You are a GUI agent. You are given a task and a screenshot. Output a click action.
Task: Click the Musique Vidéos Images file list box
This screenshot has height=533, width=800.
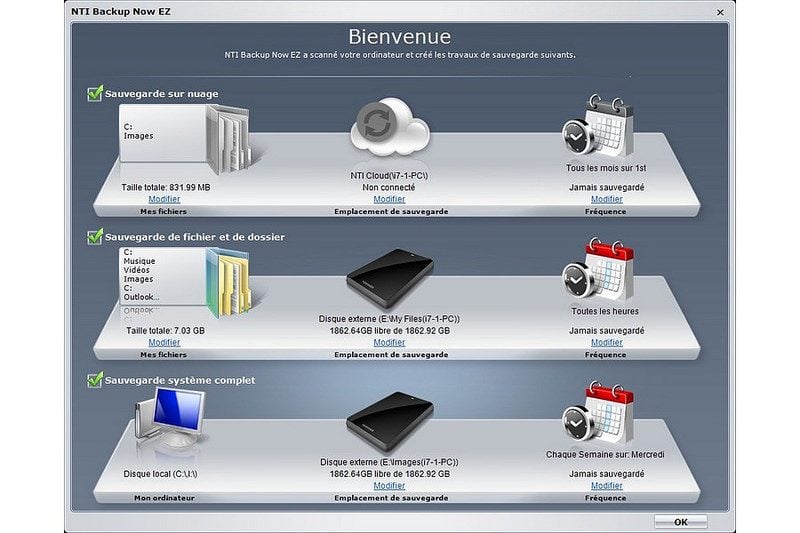click(163, 276)
